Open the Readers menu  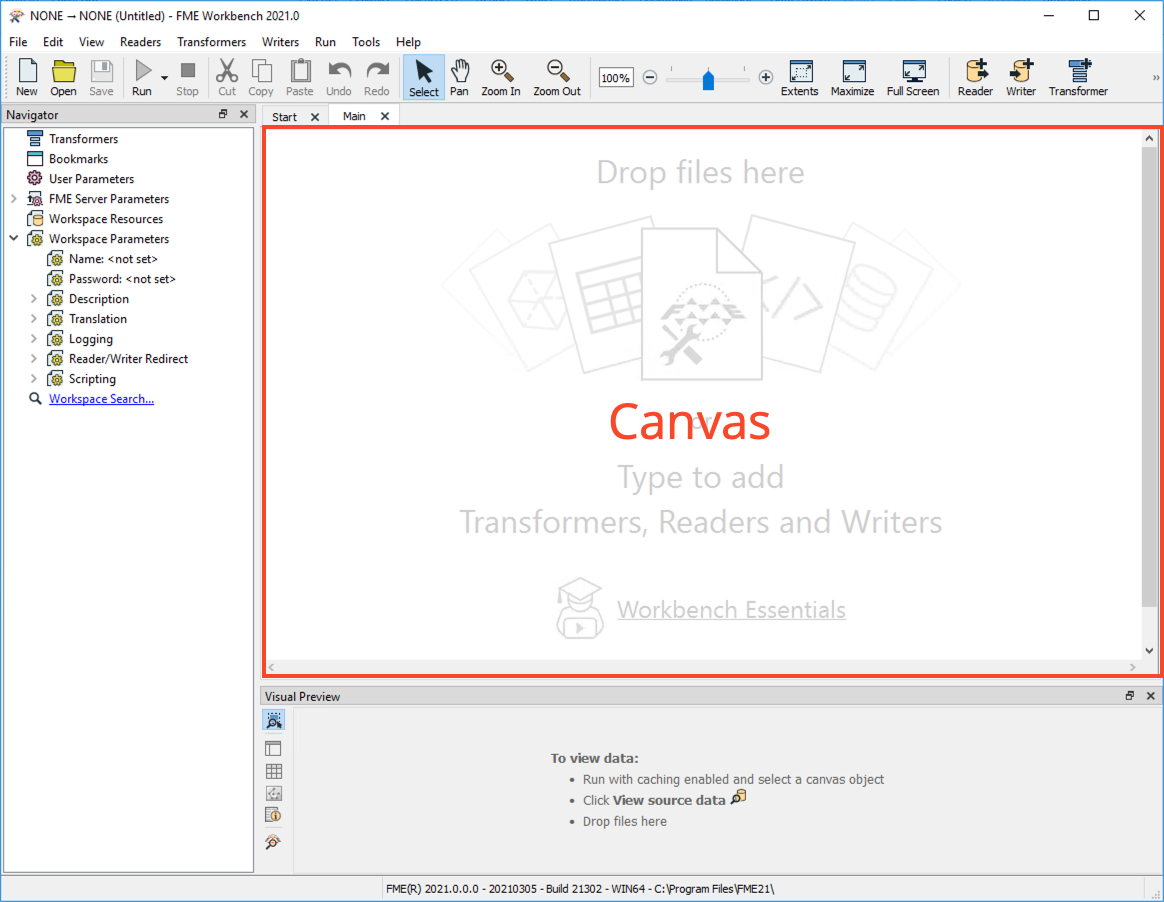(140, 42)
